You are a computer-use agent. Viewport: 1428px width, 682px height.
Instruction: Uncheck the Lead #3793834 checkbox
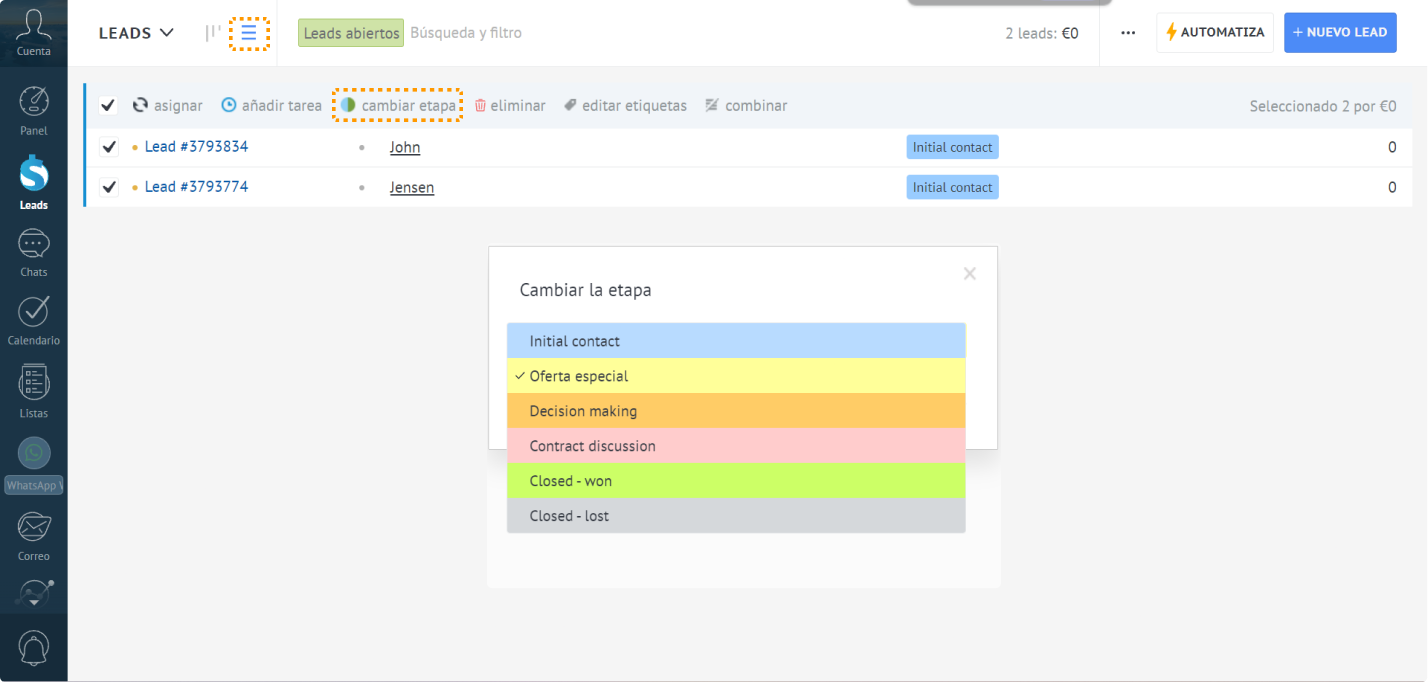click(109, 148)
